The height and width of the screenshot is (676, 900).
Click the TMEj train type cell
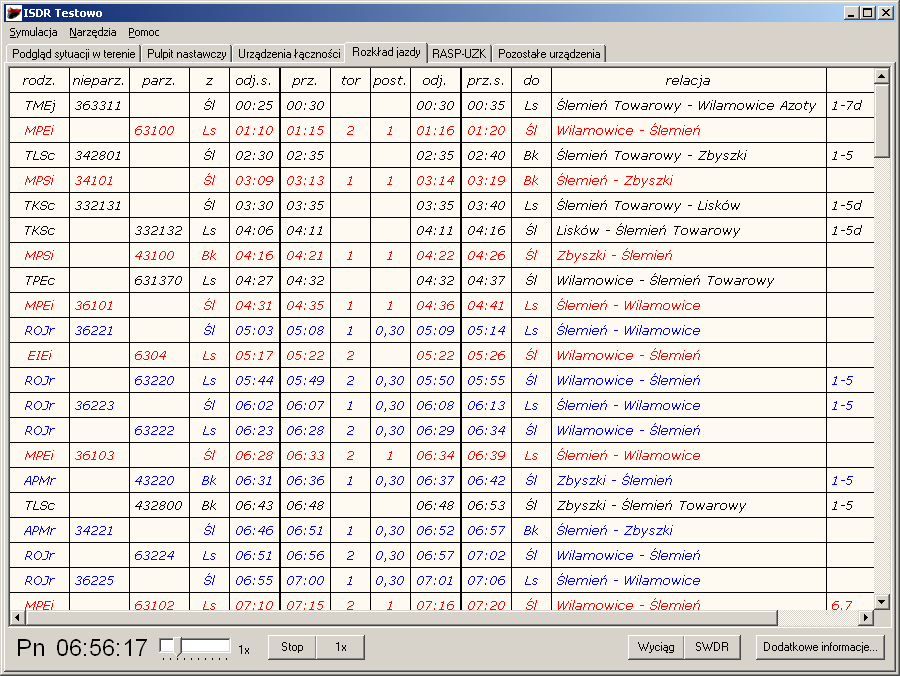coord(39,106)
